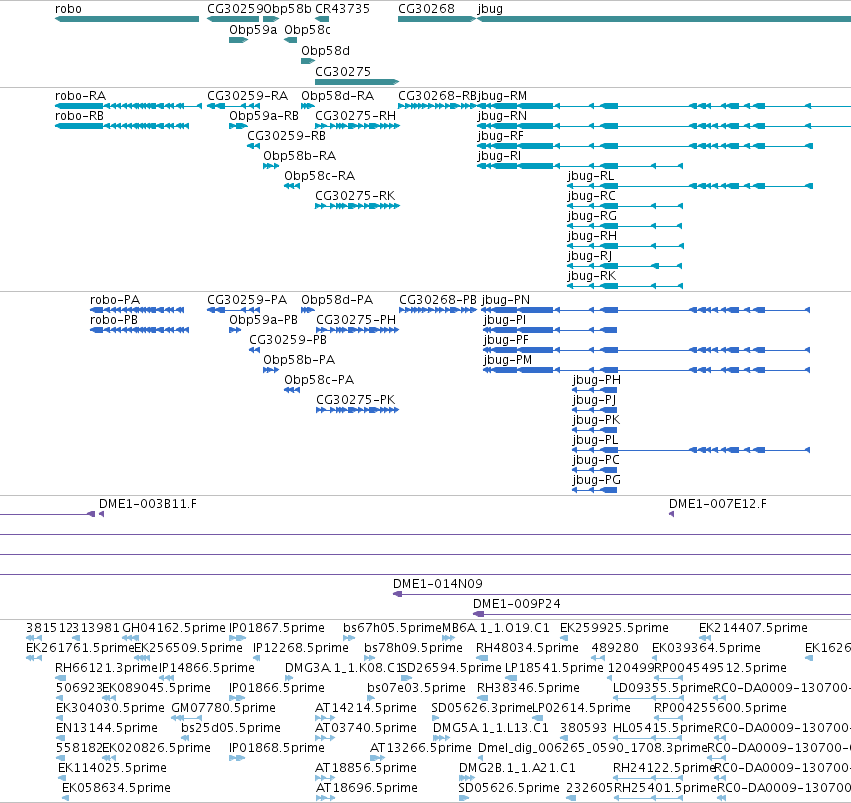Click the jbug-PN protein label
The image size is (851, 803).
click(506, 300)
